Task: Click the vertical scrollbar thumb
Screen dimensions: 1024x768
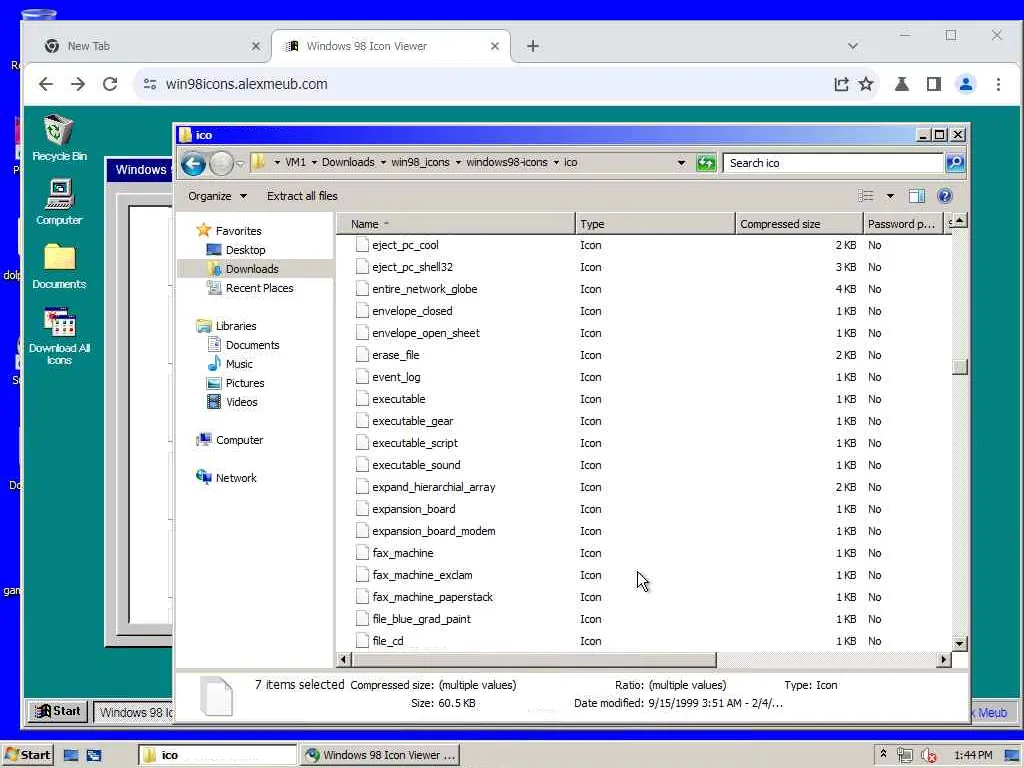Action: (x=959, y=366)
